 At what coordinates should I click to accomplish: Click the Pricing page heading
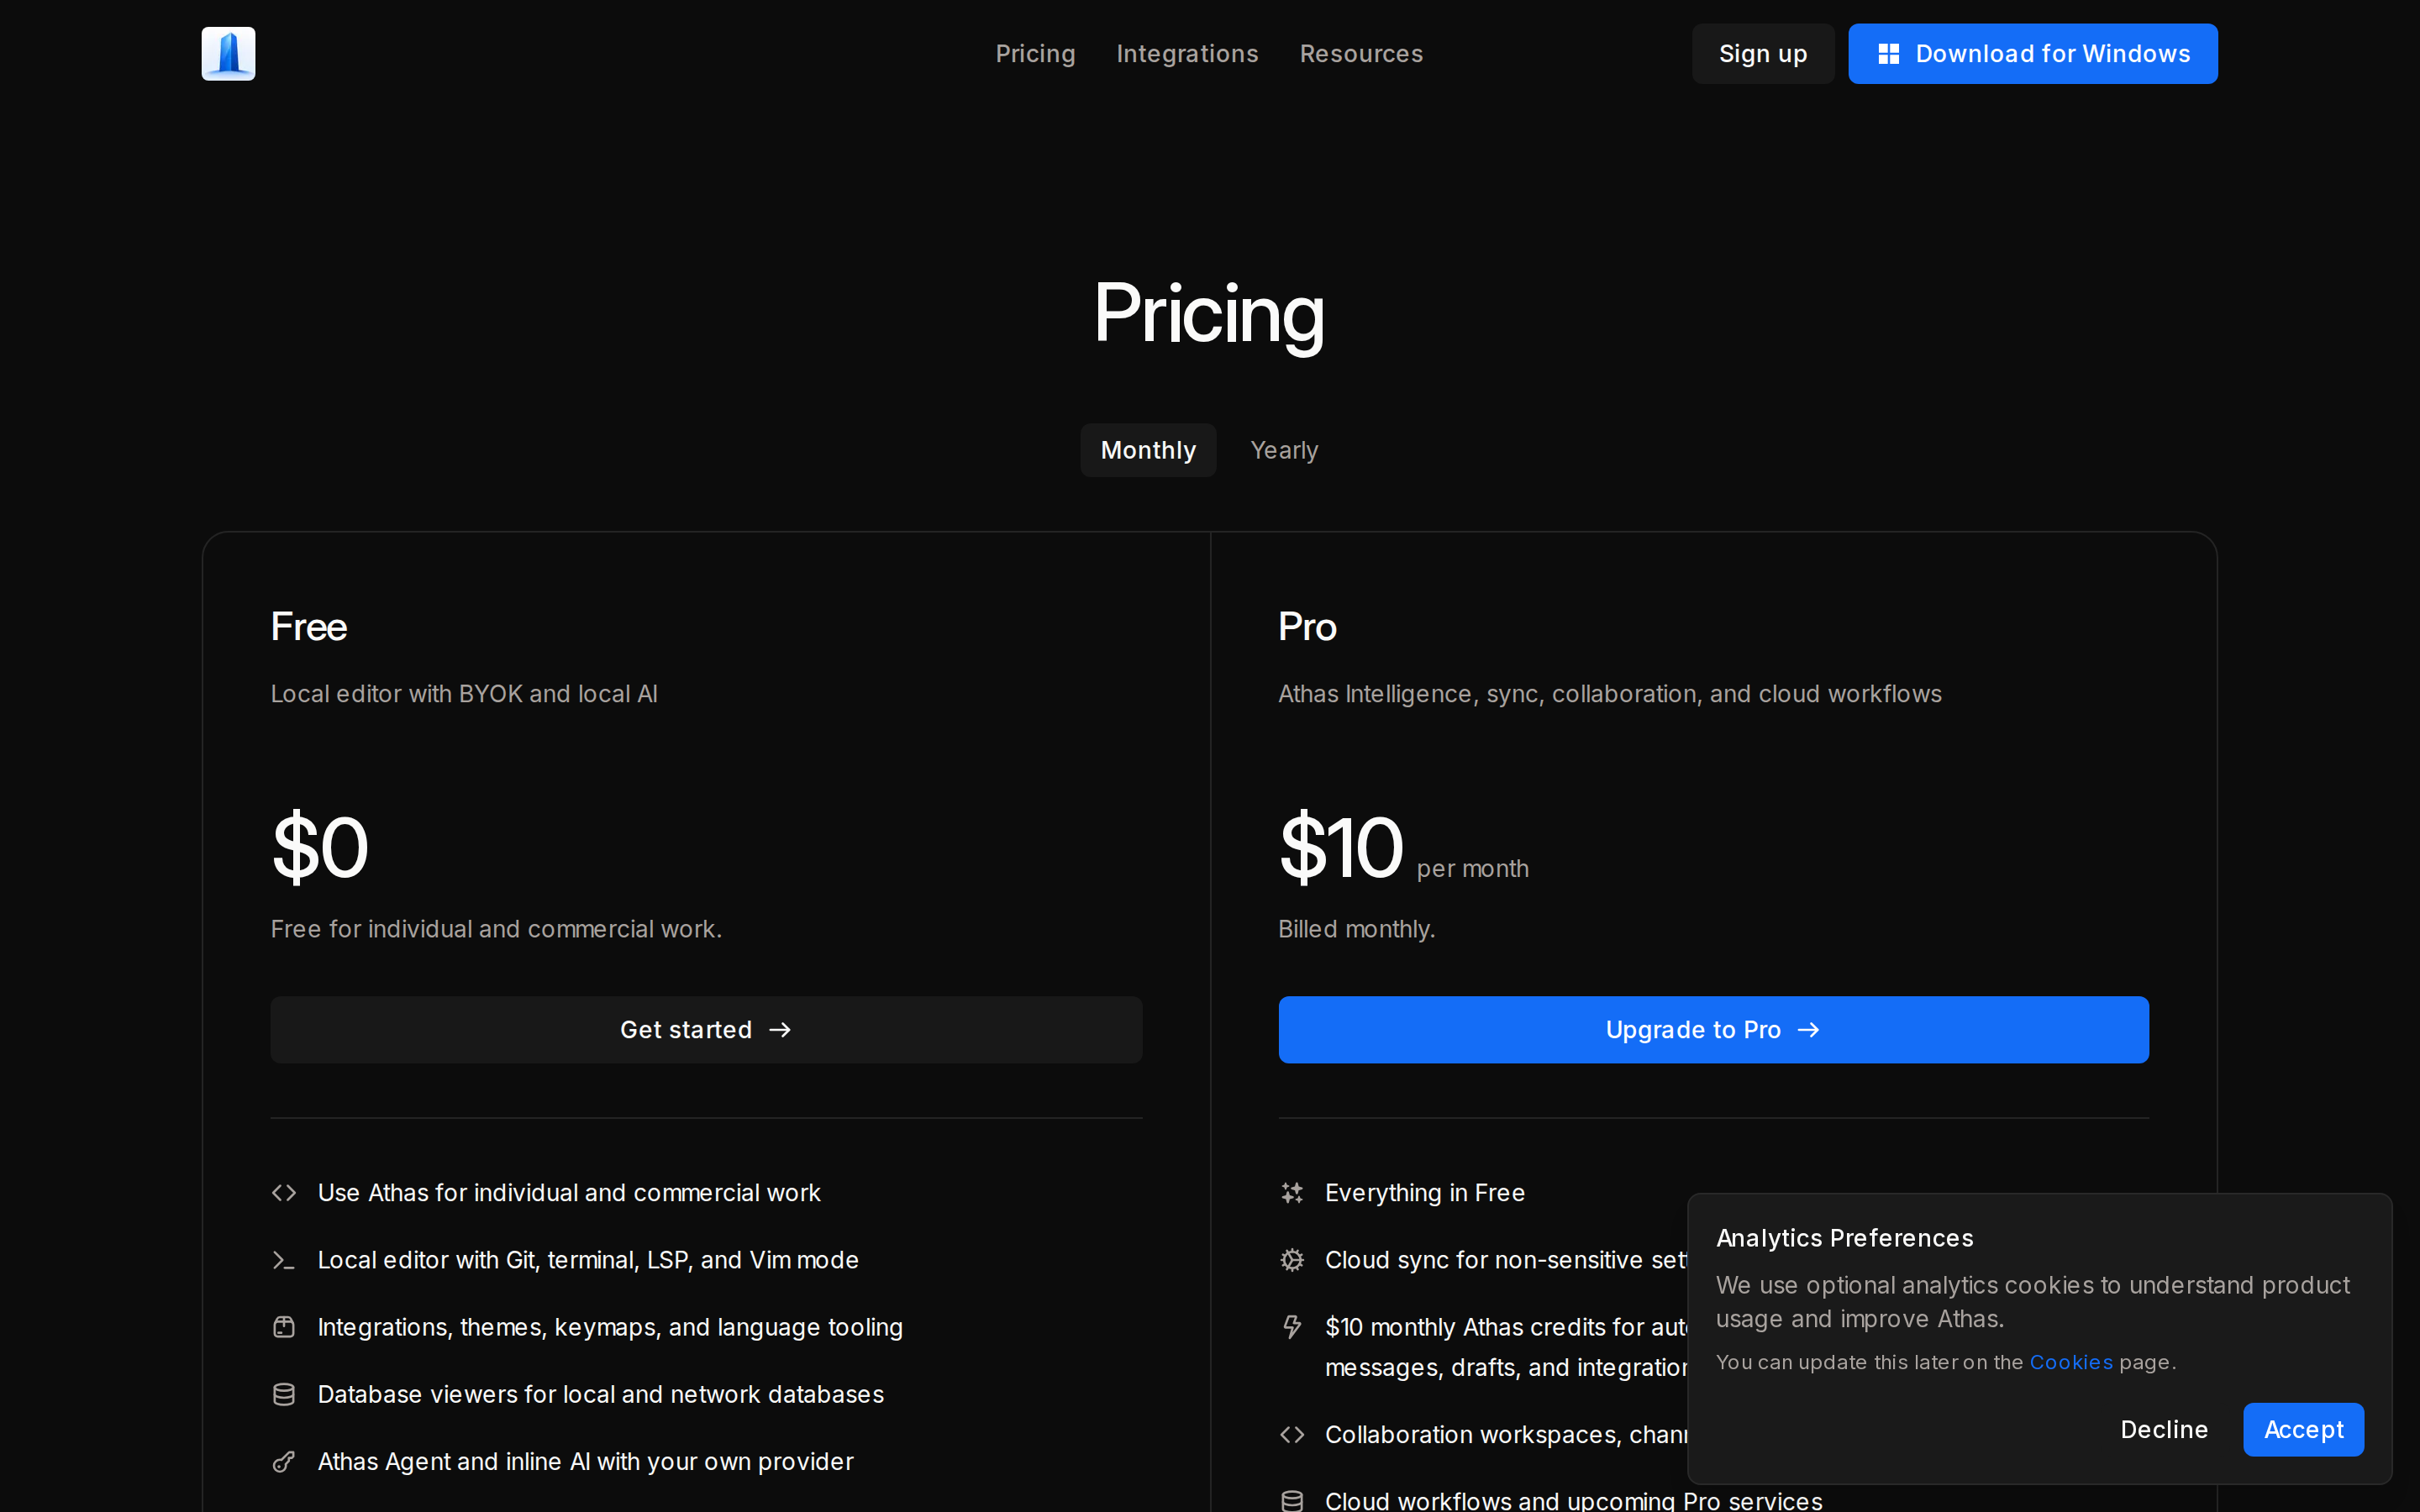[x=1209, y=314]
